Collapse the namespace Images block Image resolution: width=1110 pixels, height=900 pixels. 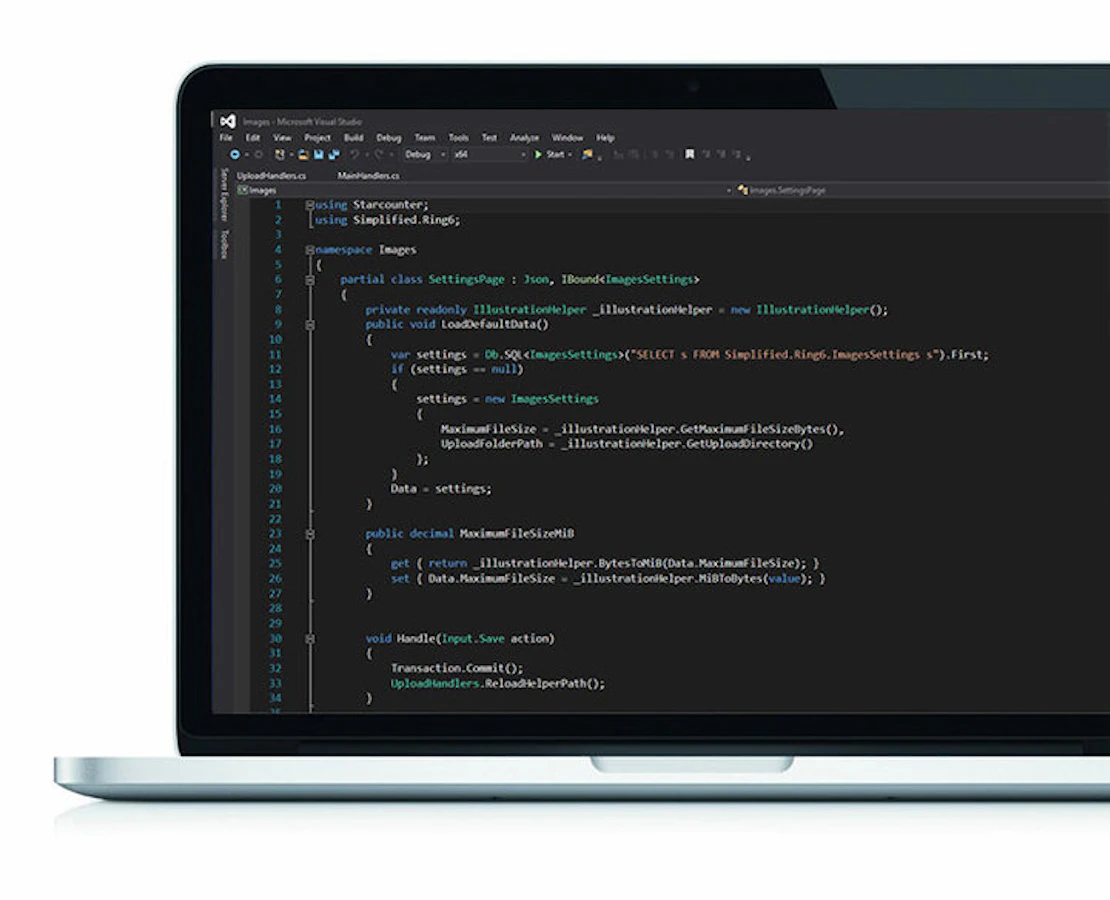tap(309, 250)
